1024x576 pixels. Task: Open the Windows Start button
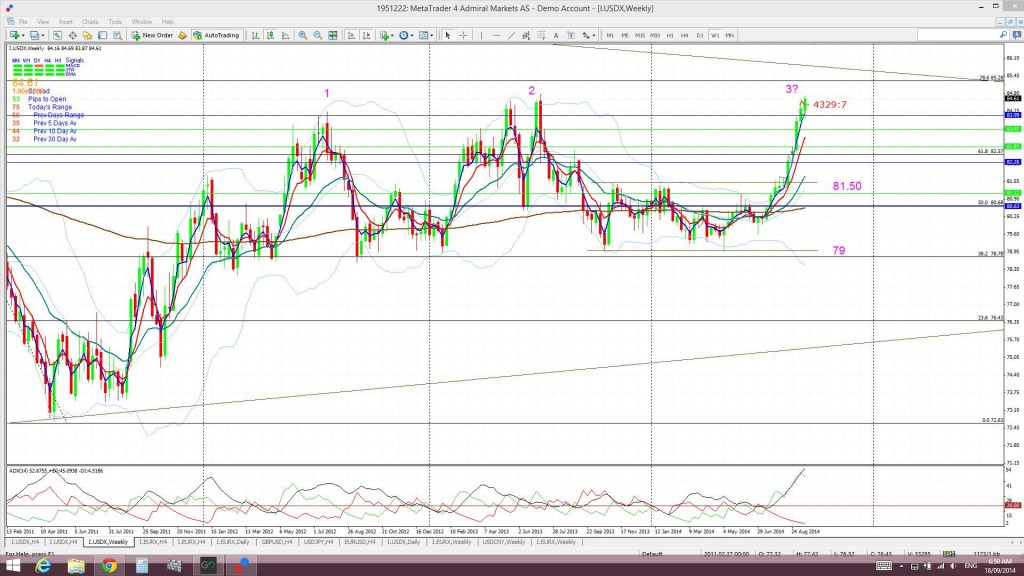13,566
